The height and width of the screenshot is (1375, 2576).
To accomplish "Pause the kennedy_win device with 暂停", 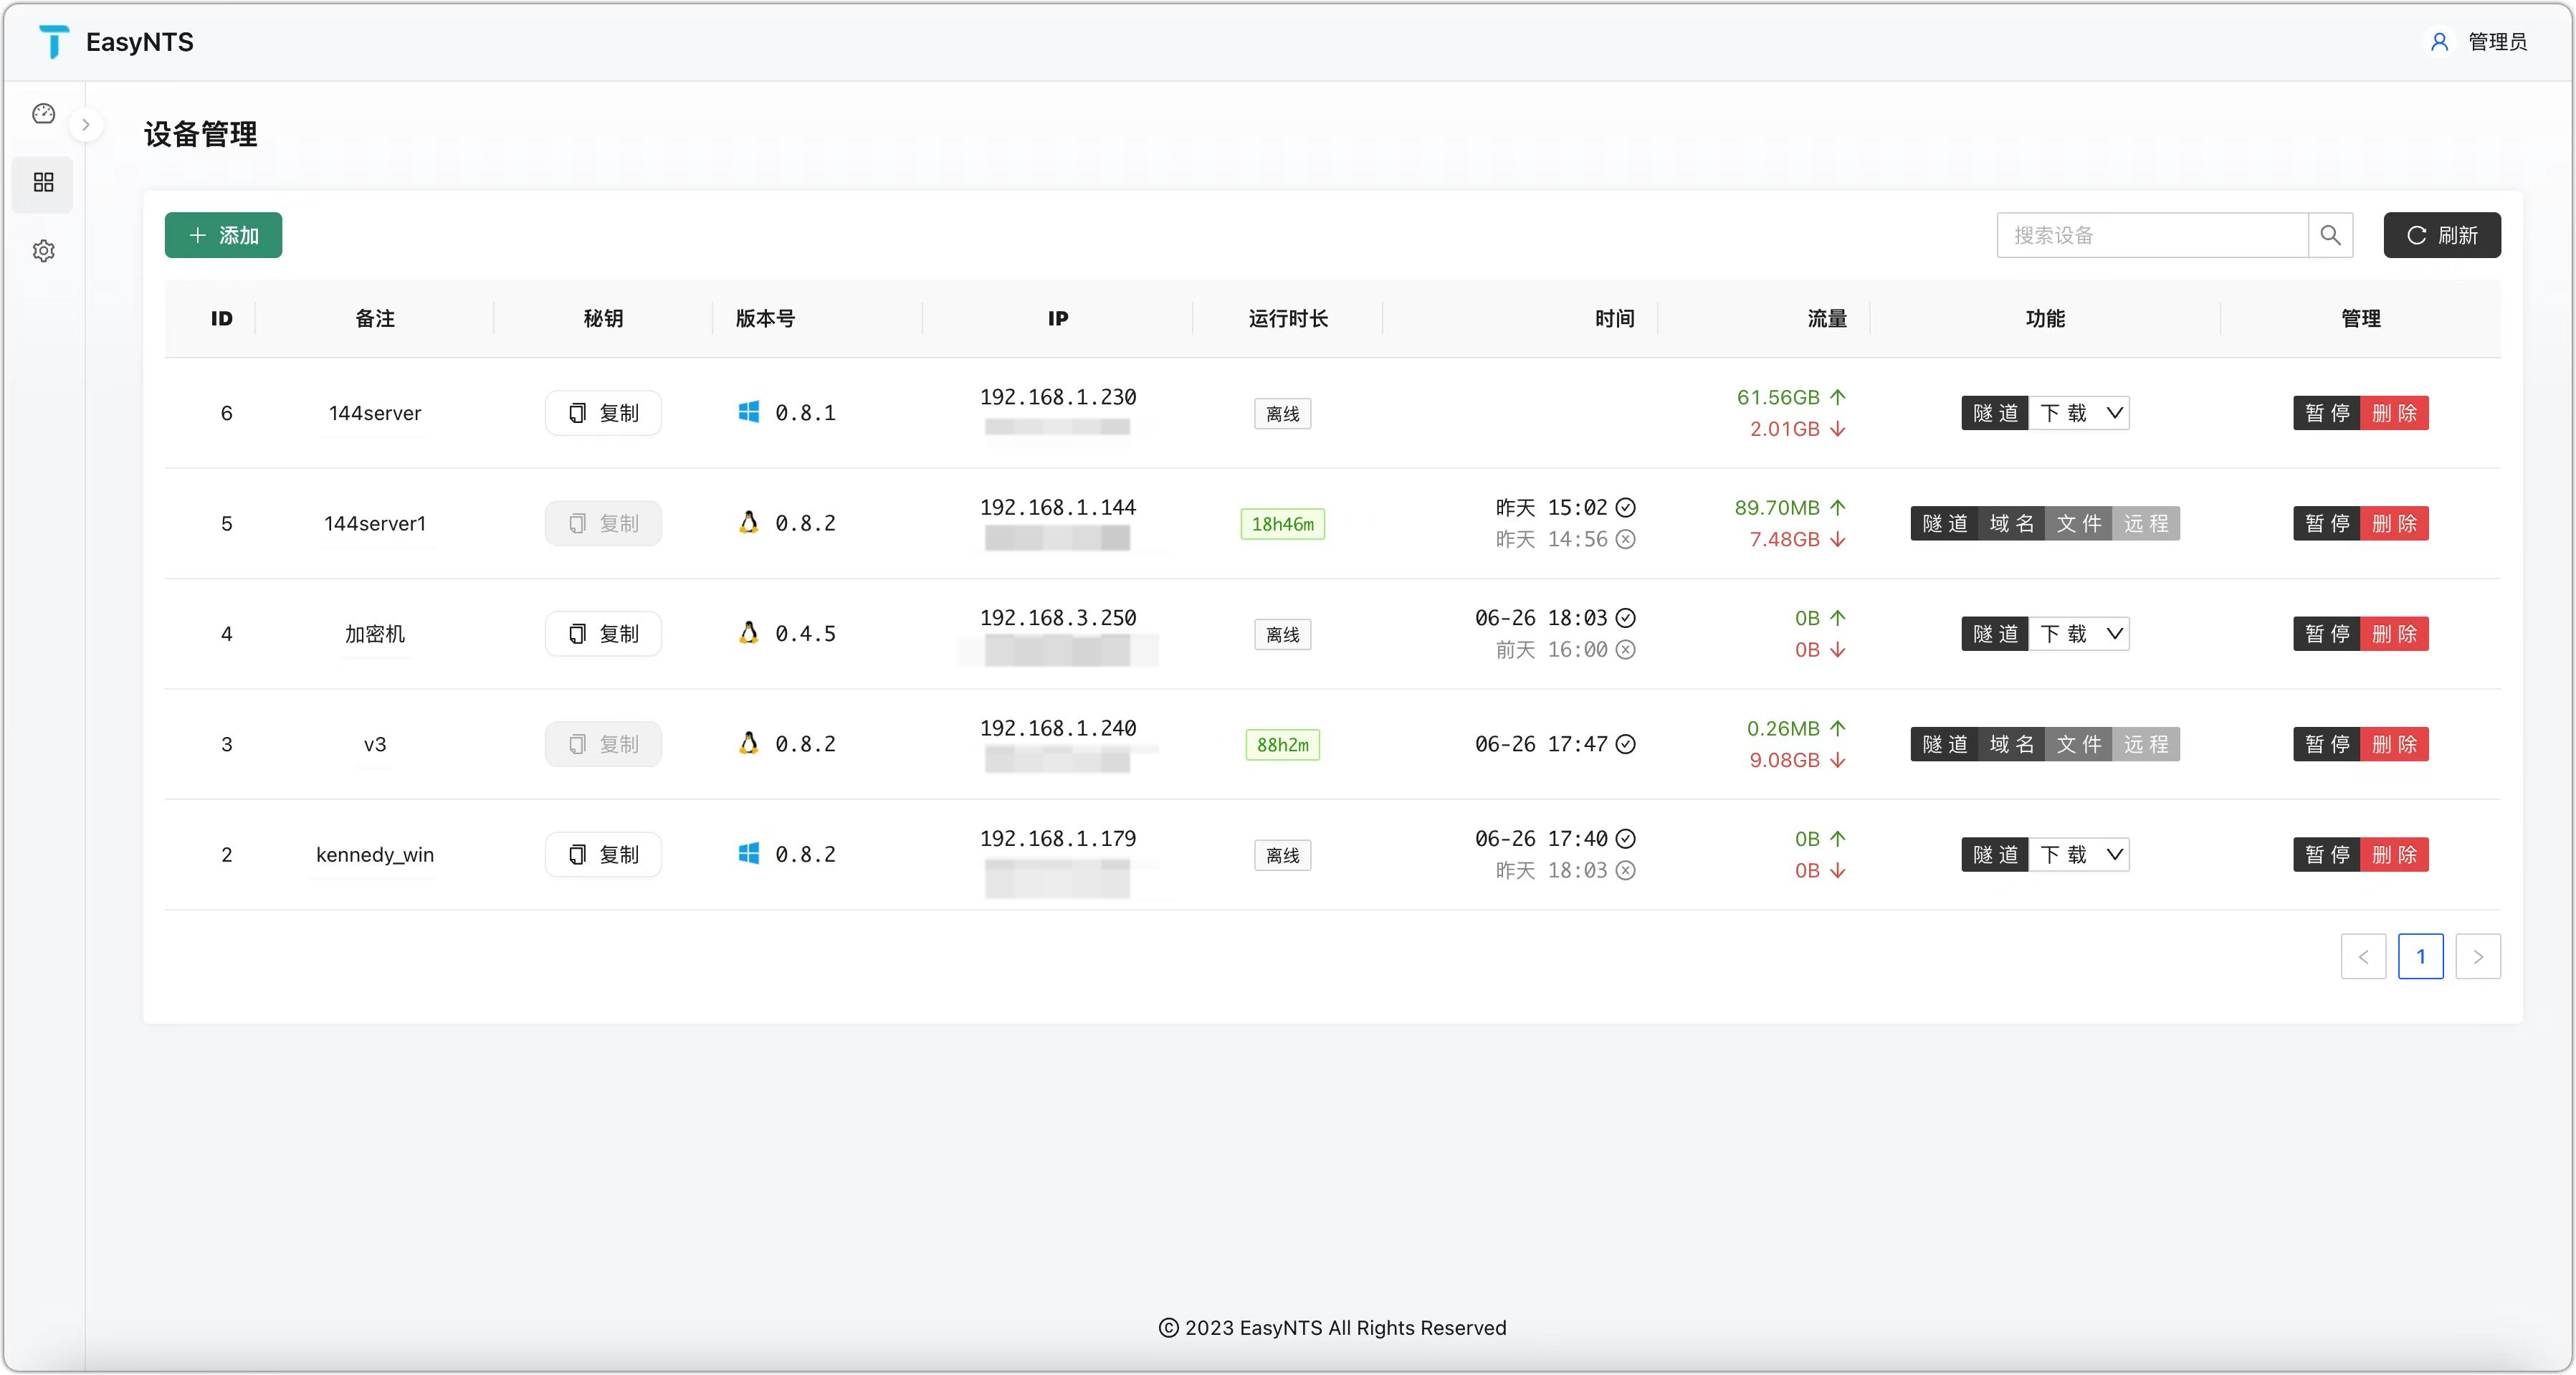I will [2327, 855].
